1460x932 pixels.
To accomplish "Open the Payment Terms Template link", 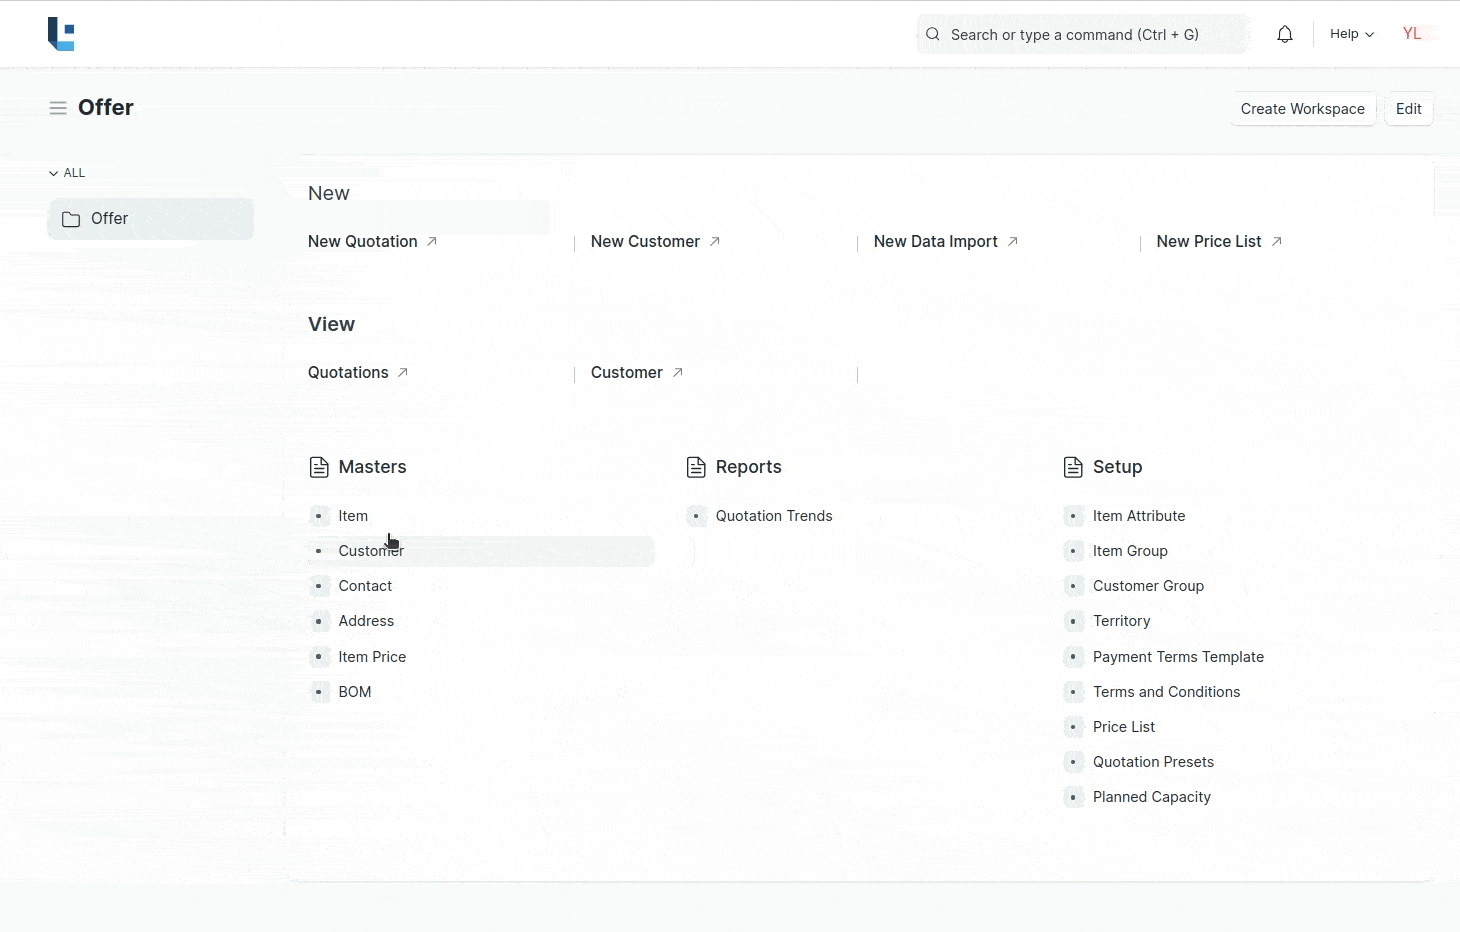I will pos(1178,657).
